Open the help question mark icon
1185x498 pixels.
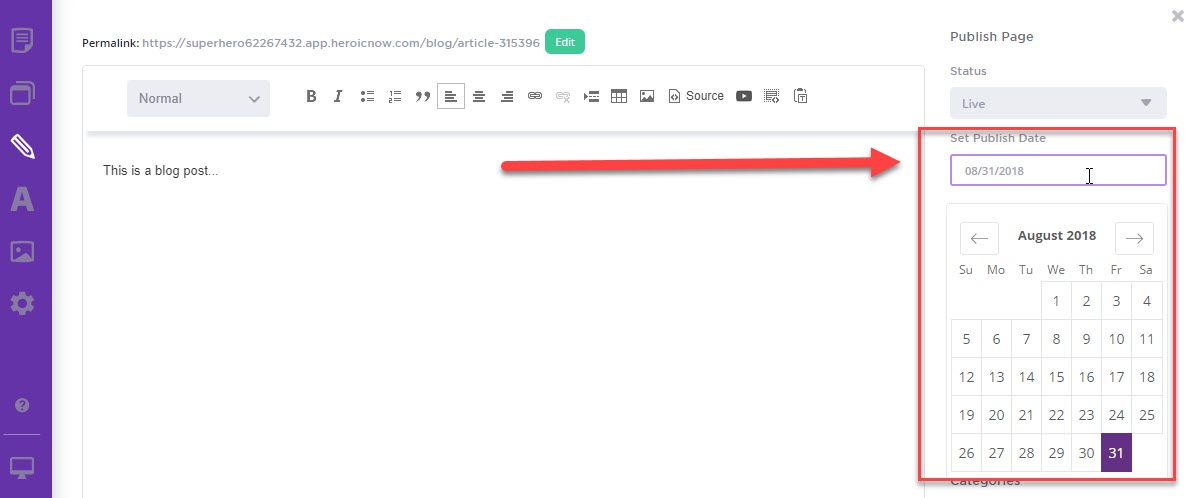click(x=22, y=406)
